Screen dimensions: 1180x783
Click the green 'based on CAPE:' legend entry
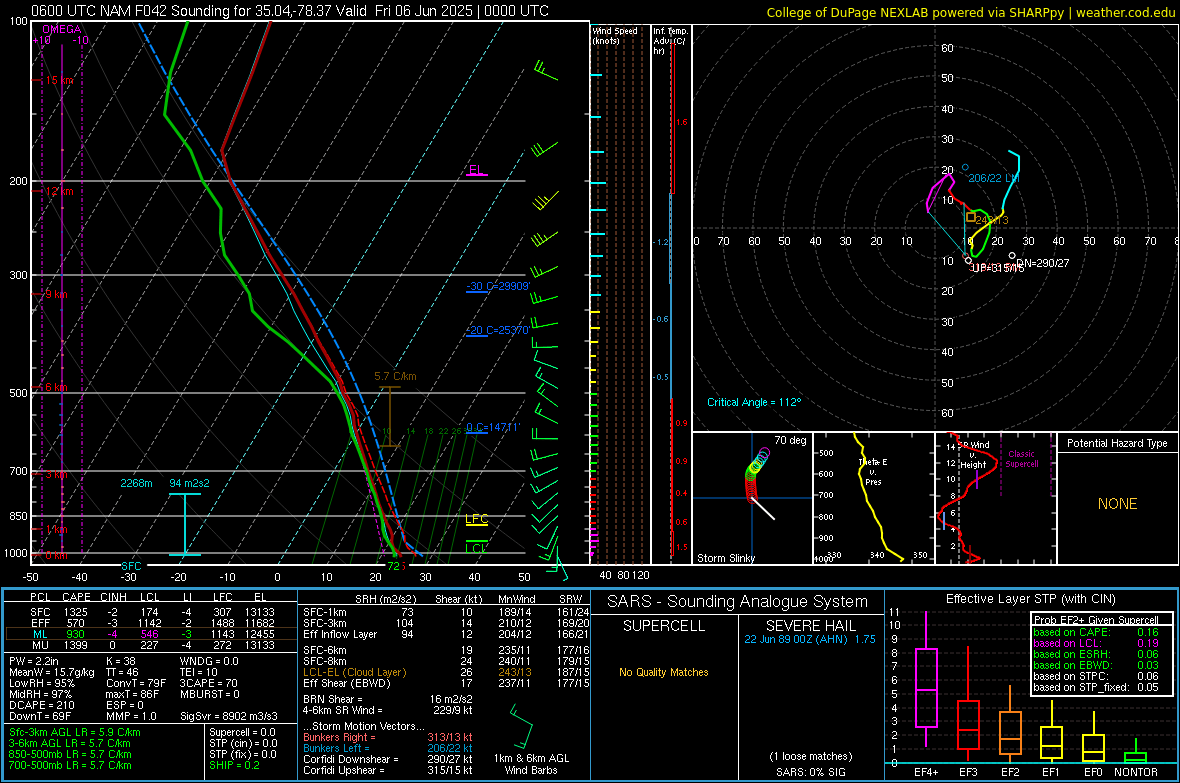tap(1072, 632)
